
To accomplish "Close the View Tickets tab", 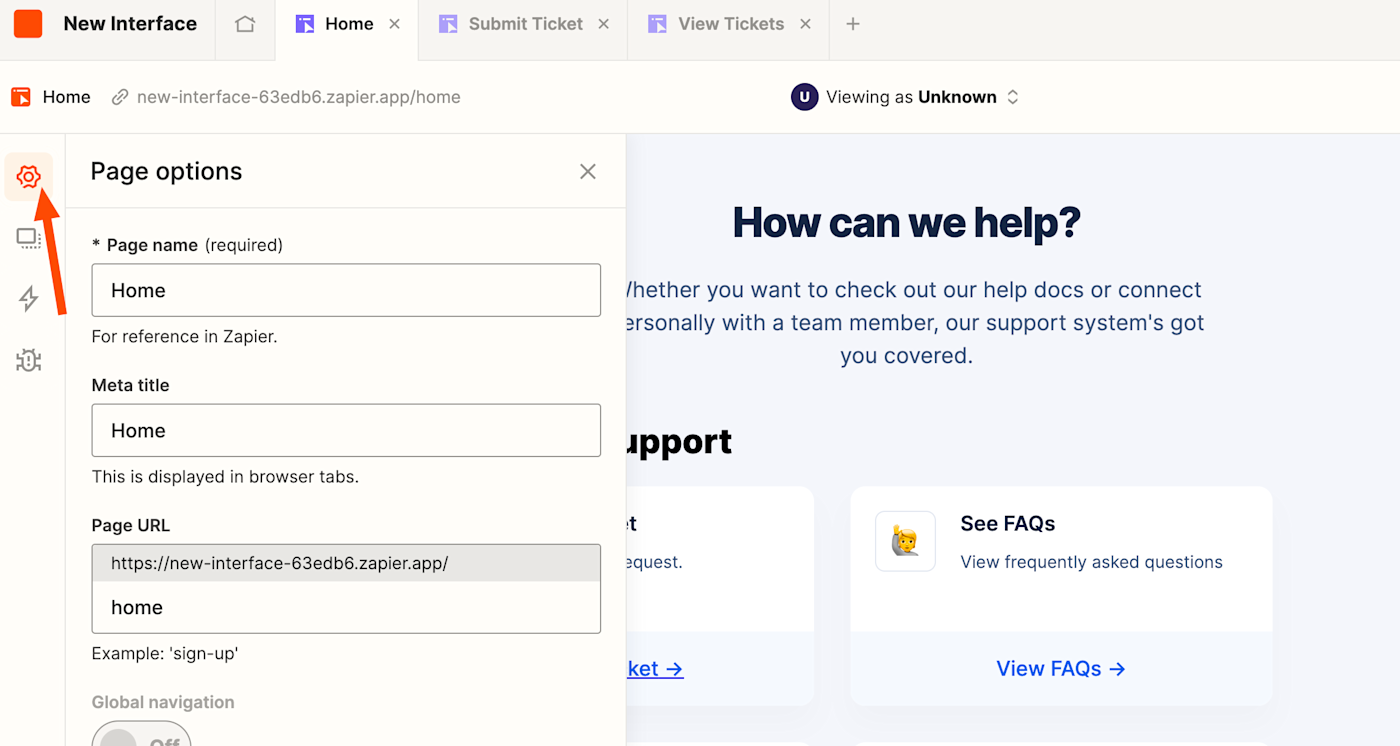I will (x=806, y=24).
